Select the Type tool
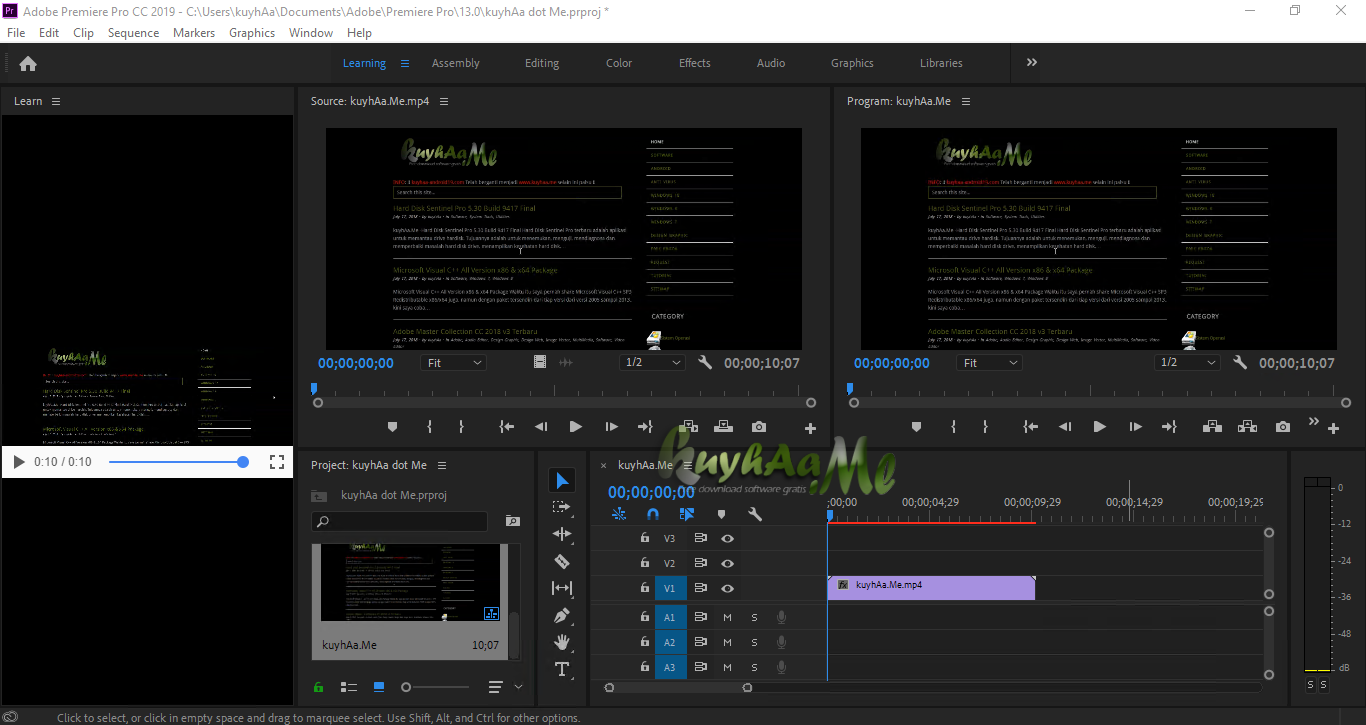1366x725 pixels. coord(562,669)
